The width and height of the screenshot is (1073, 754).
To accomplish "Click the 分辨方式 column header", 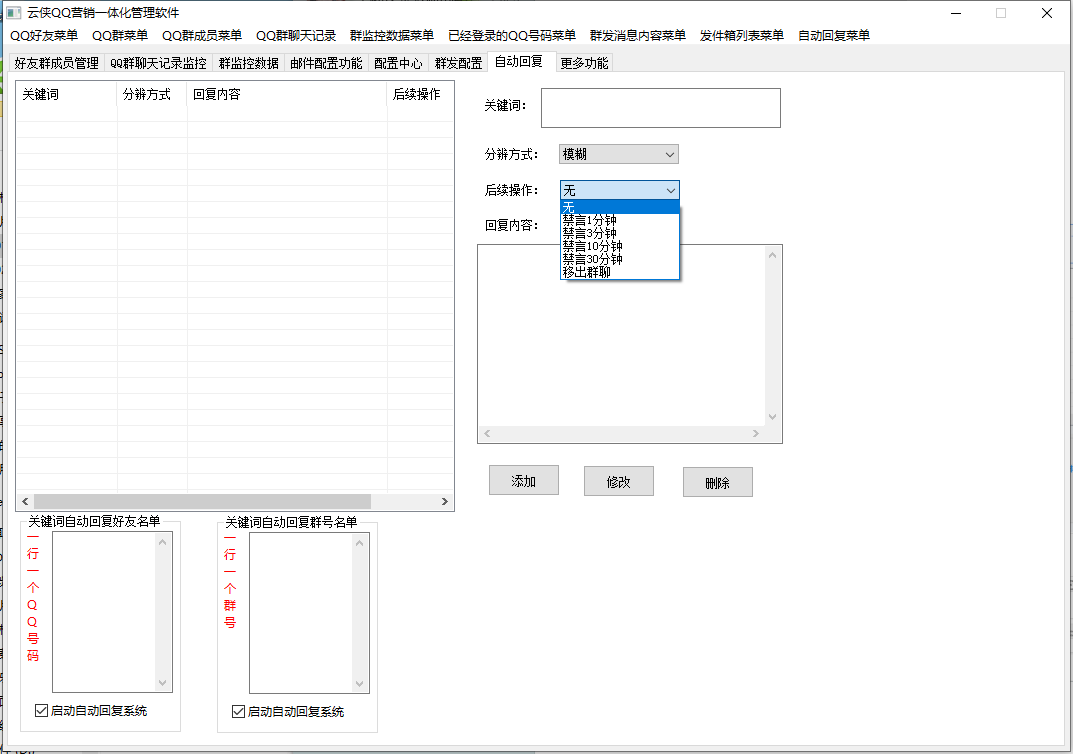I will (152, 94).
